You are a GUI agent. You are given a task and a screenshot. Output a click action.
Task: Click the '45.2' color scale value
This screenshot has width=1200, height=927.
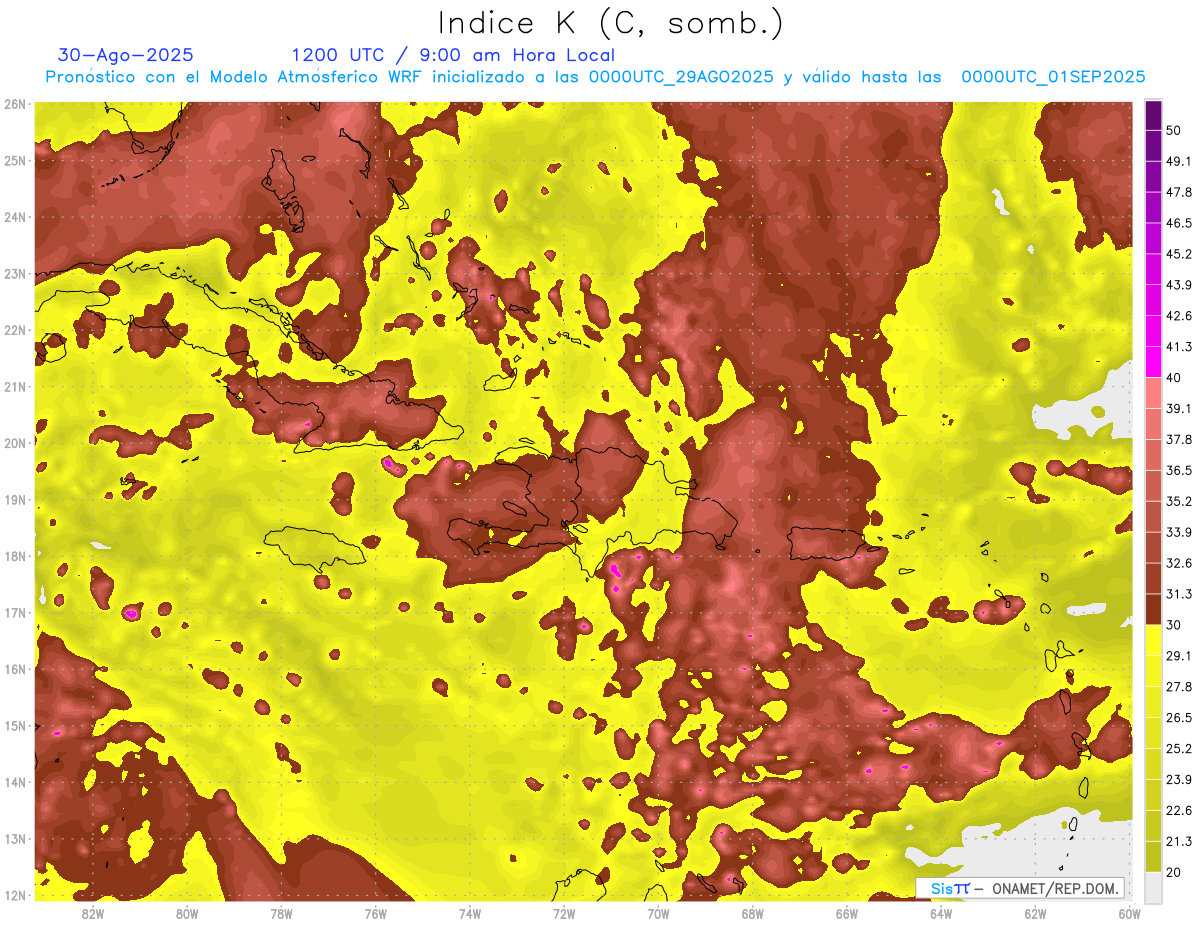[x=1178, y=254]
